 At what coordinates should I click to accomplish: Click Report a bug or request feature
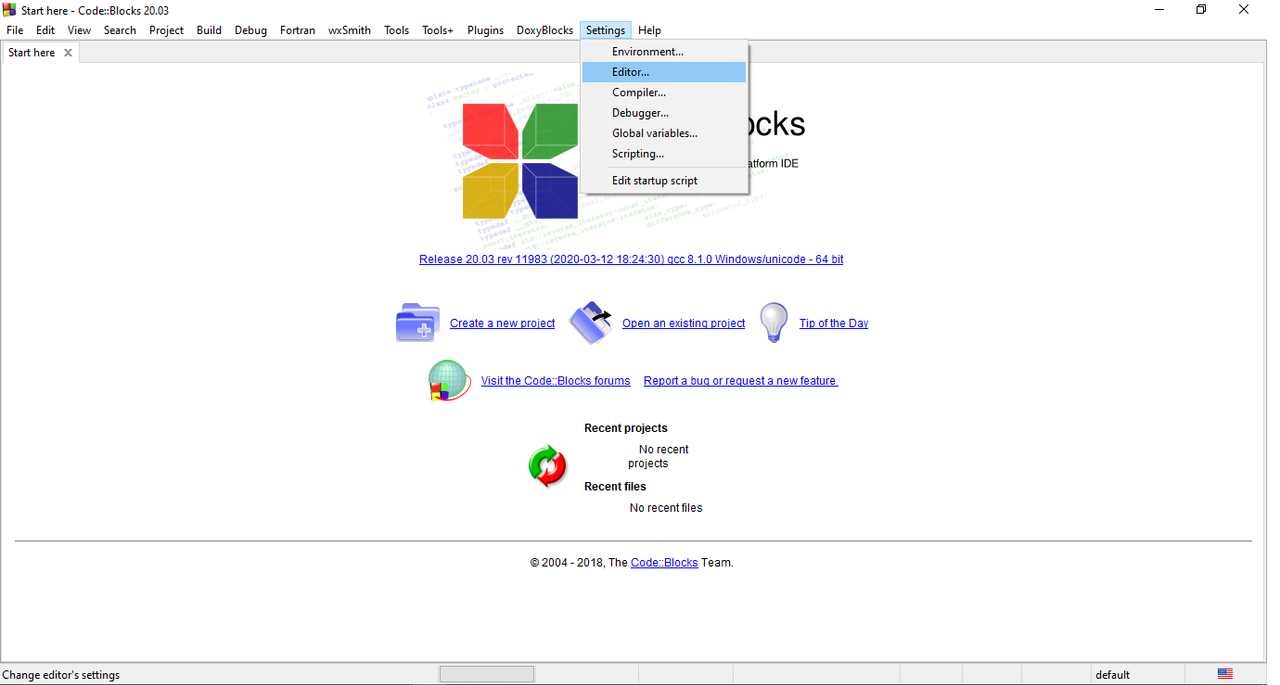click(741, 381)
